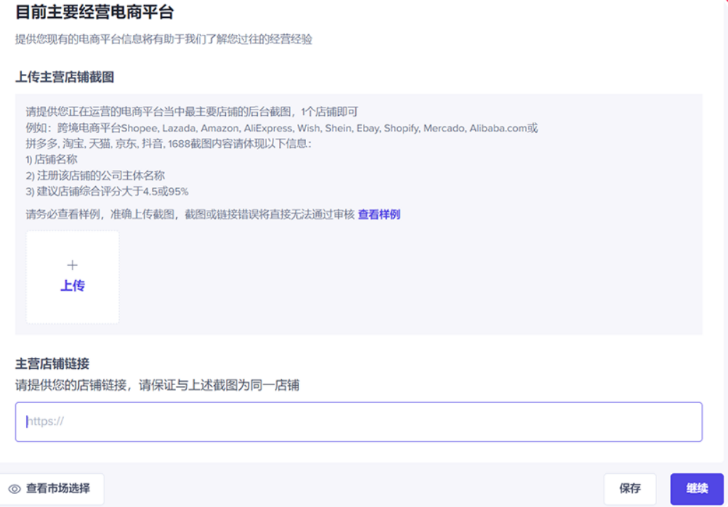Click the line listing Shopee, Lazada, Amazon

[282, 128]
